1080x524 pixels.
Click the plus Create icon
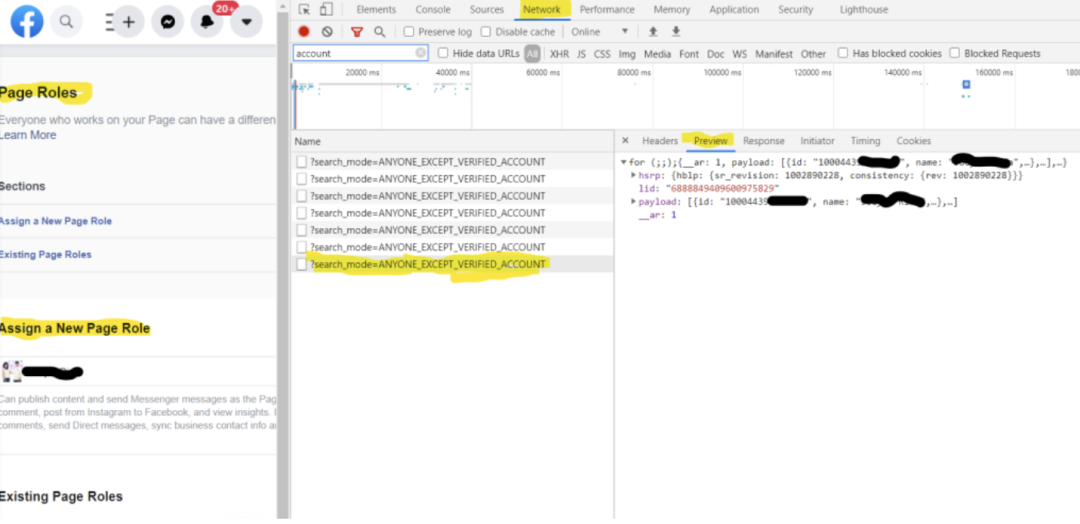[x=128, y=21]
